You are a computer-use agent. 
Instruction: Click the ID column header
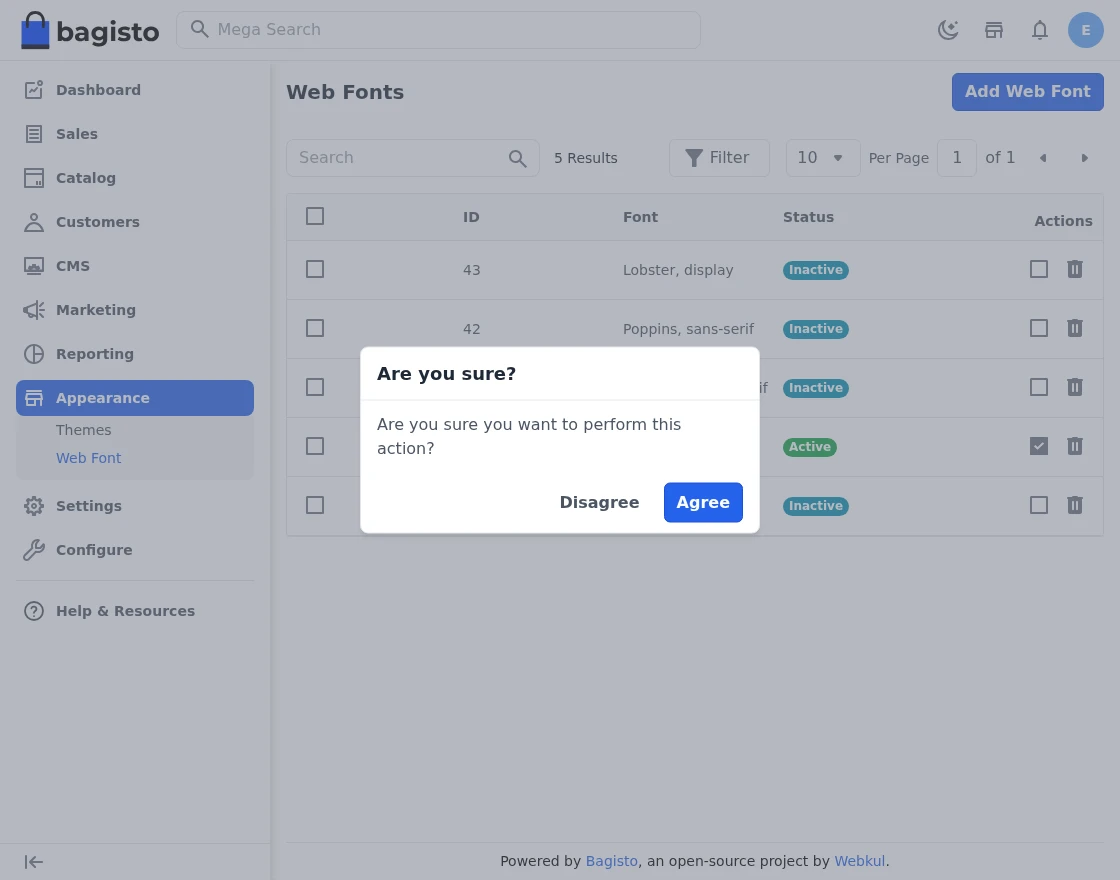pyautogui.click(x=471, y=217)
